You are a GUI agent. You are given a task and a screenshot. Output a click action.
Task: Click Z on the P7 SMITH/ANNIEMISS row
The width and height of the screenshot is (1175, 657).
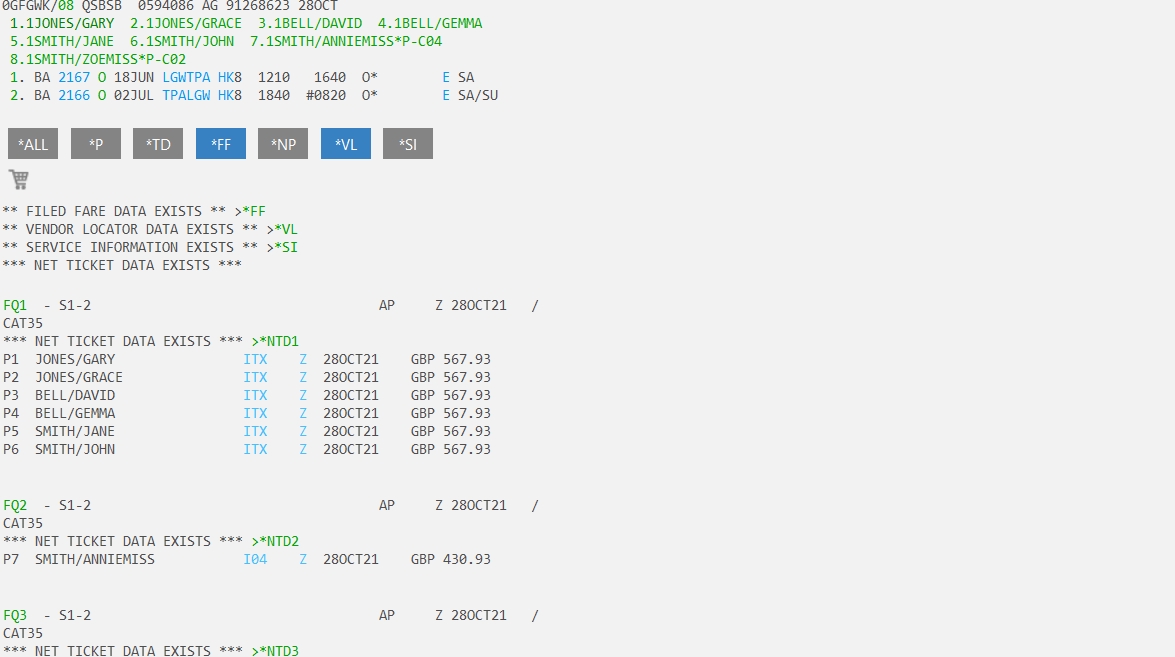pos(303,560)
